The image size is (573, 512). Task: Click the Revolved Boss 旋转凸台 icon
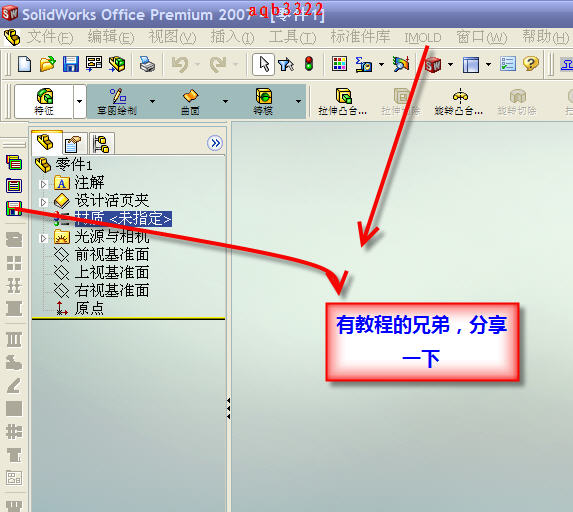pos(459,102)
